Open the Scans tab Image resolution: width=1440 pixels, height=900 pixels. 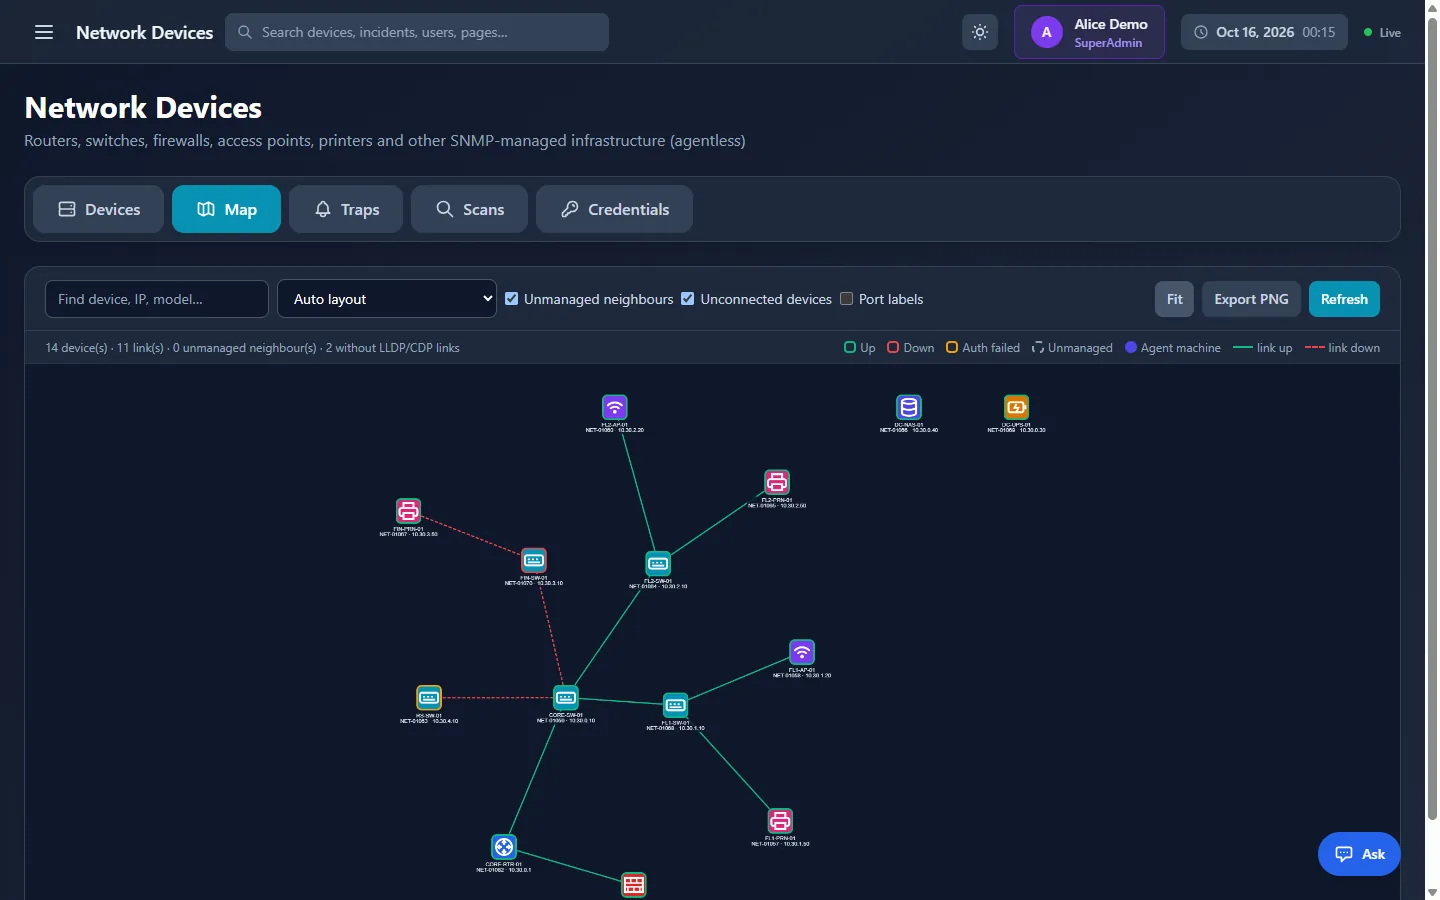point(469,209)
